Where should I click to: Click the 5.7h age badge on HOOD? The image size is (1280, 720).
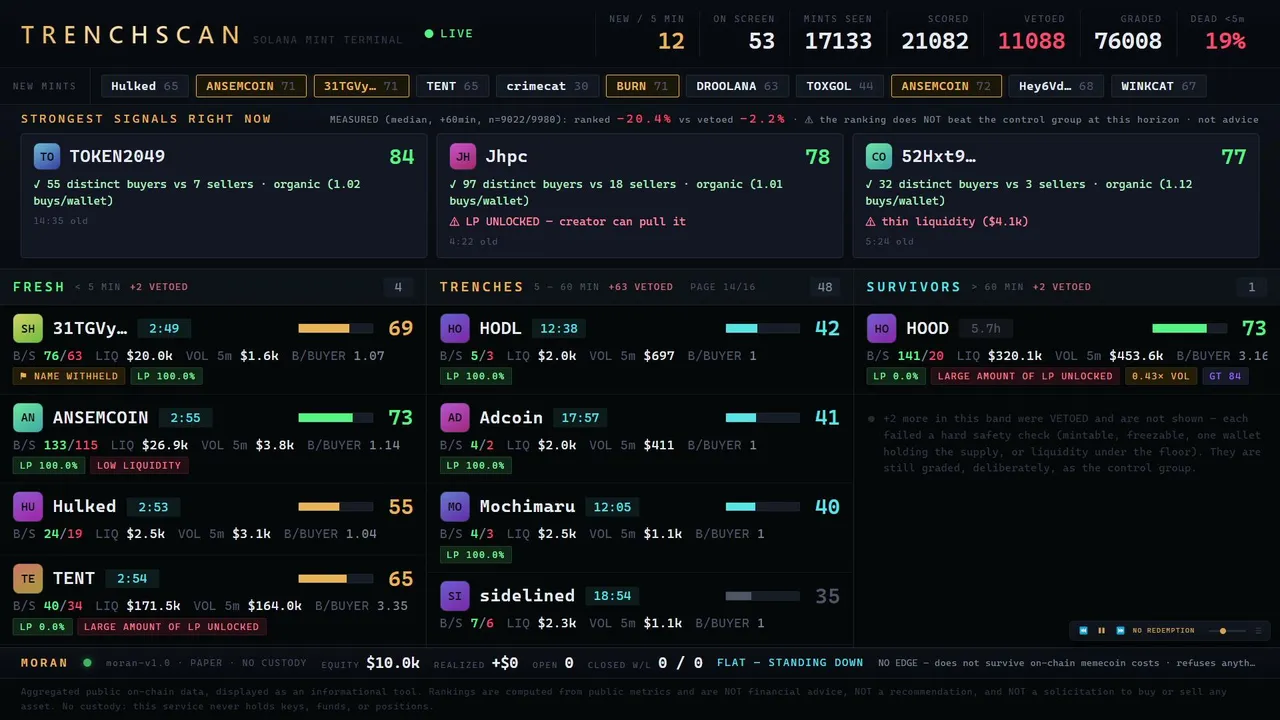tap(986, 328)
